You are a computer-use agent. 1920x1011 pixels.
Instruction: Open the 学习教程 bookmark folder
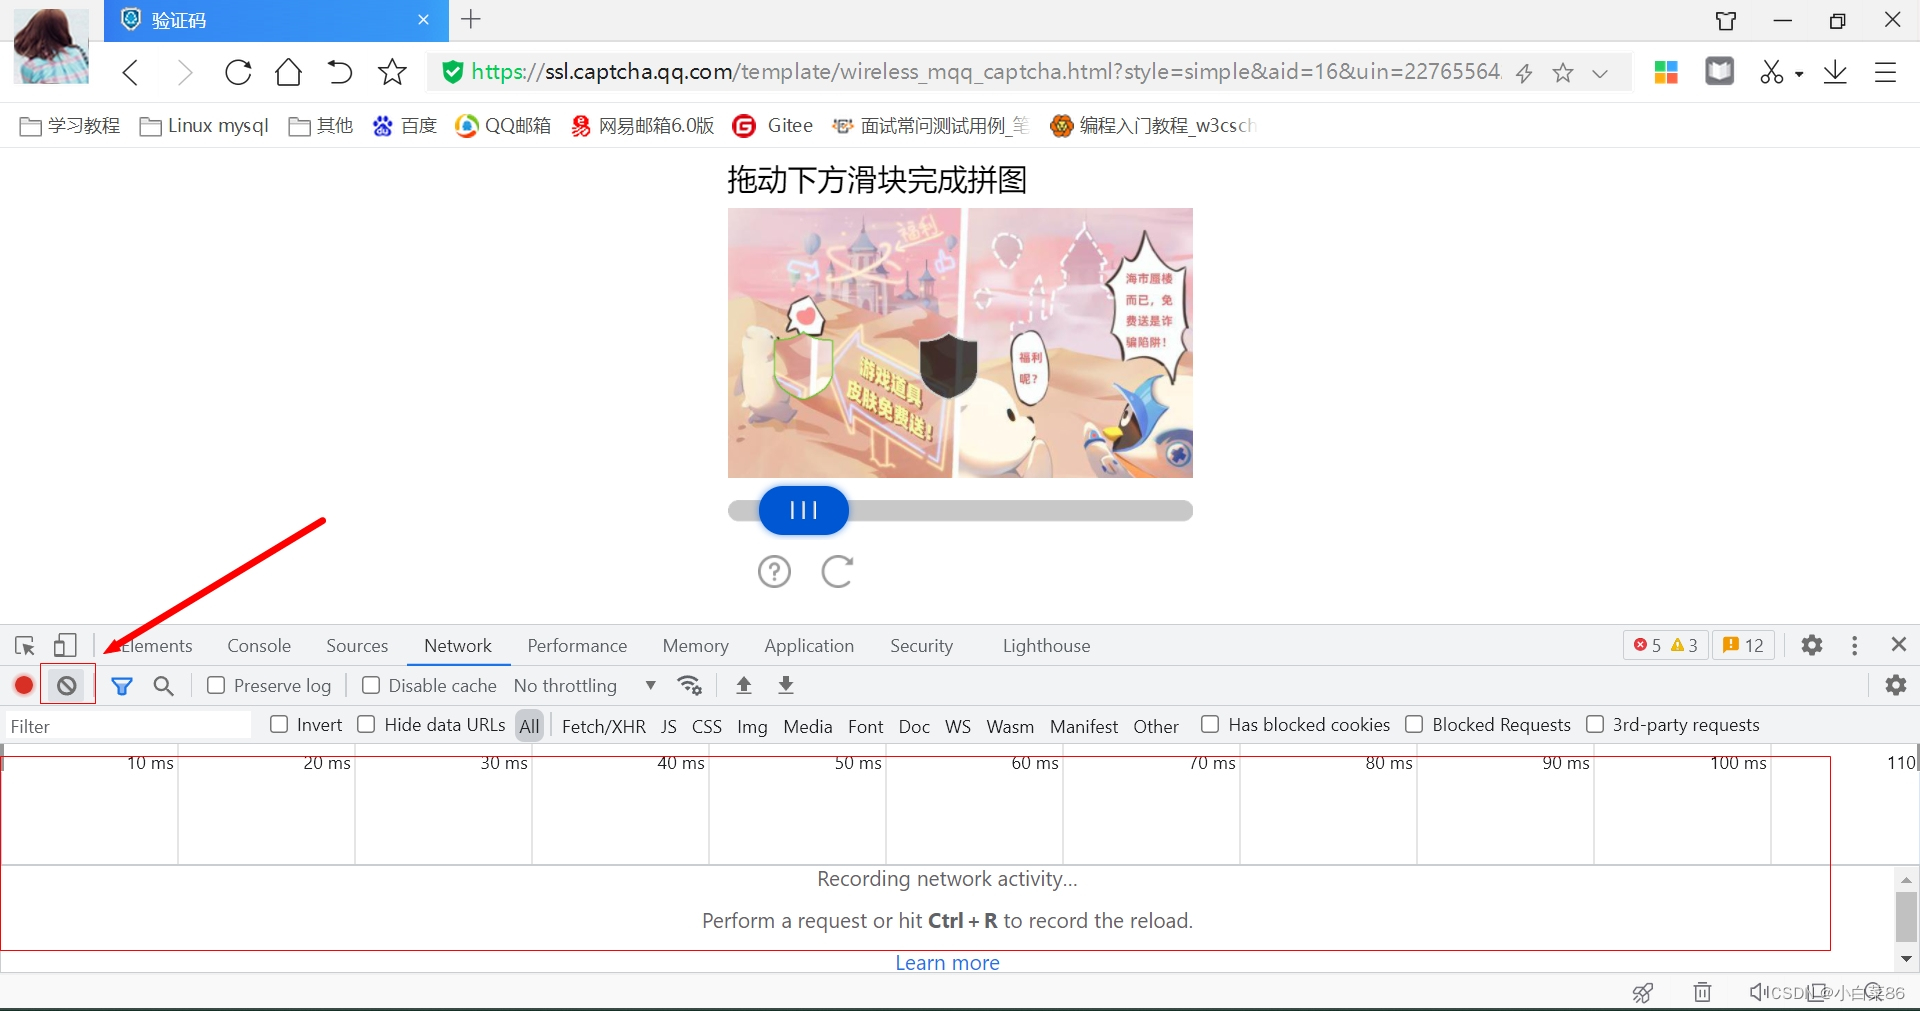[70, 126]
